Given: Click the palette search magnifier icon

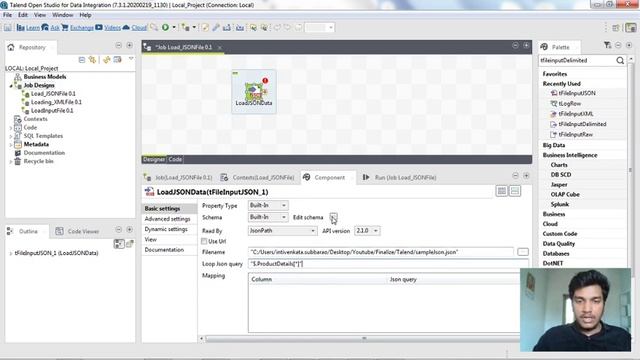Looking at the screenshot, I should pyautogui.click(x=620, y=60).
